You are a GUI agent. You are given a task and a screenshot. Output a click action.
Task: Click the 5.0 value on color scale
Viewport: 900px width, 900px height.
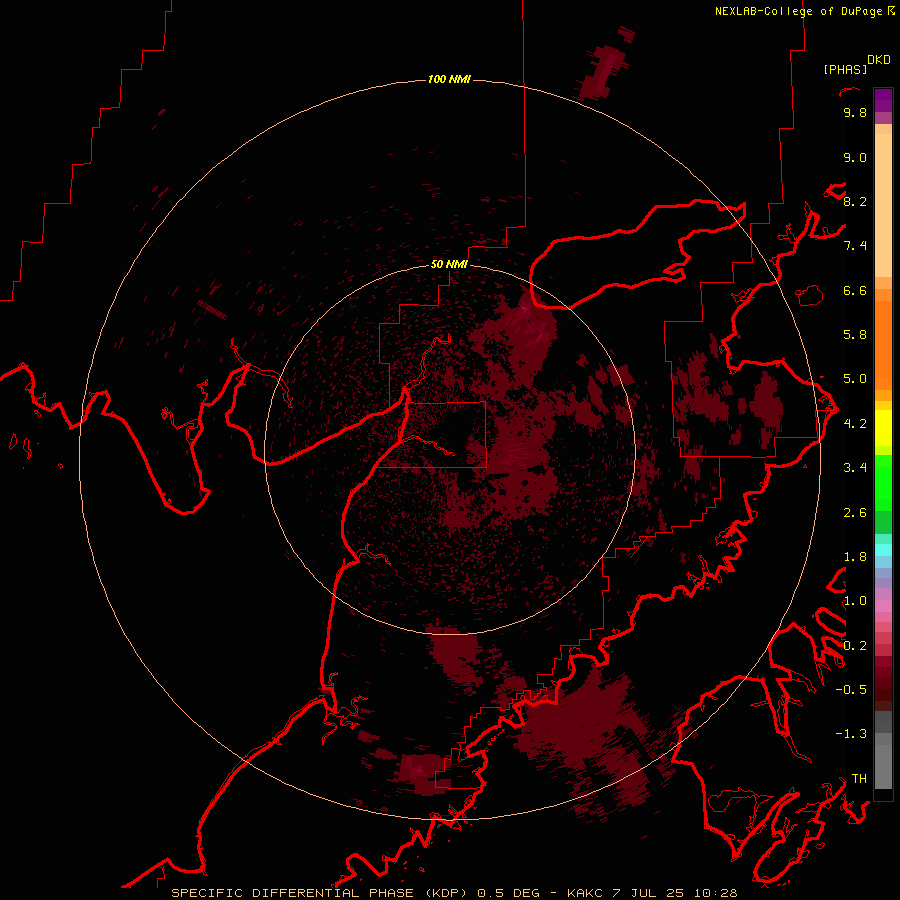855,379
